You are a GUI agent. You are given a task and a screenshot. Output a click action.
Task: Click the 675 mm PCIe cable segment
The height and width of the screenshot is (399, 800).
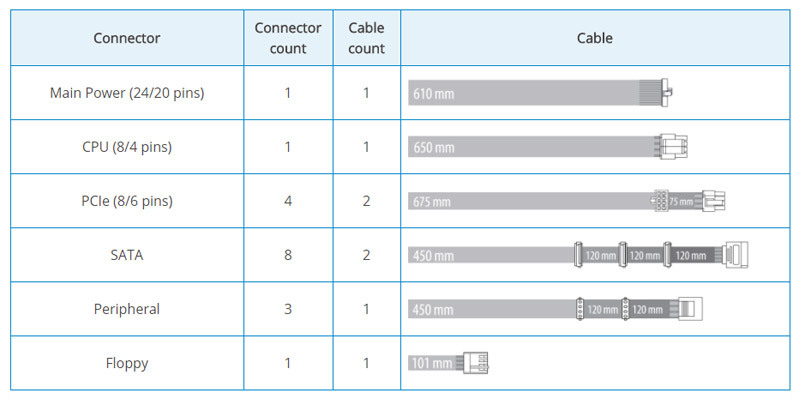click(x=530, y=201)
